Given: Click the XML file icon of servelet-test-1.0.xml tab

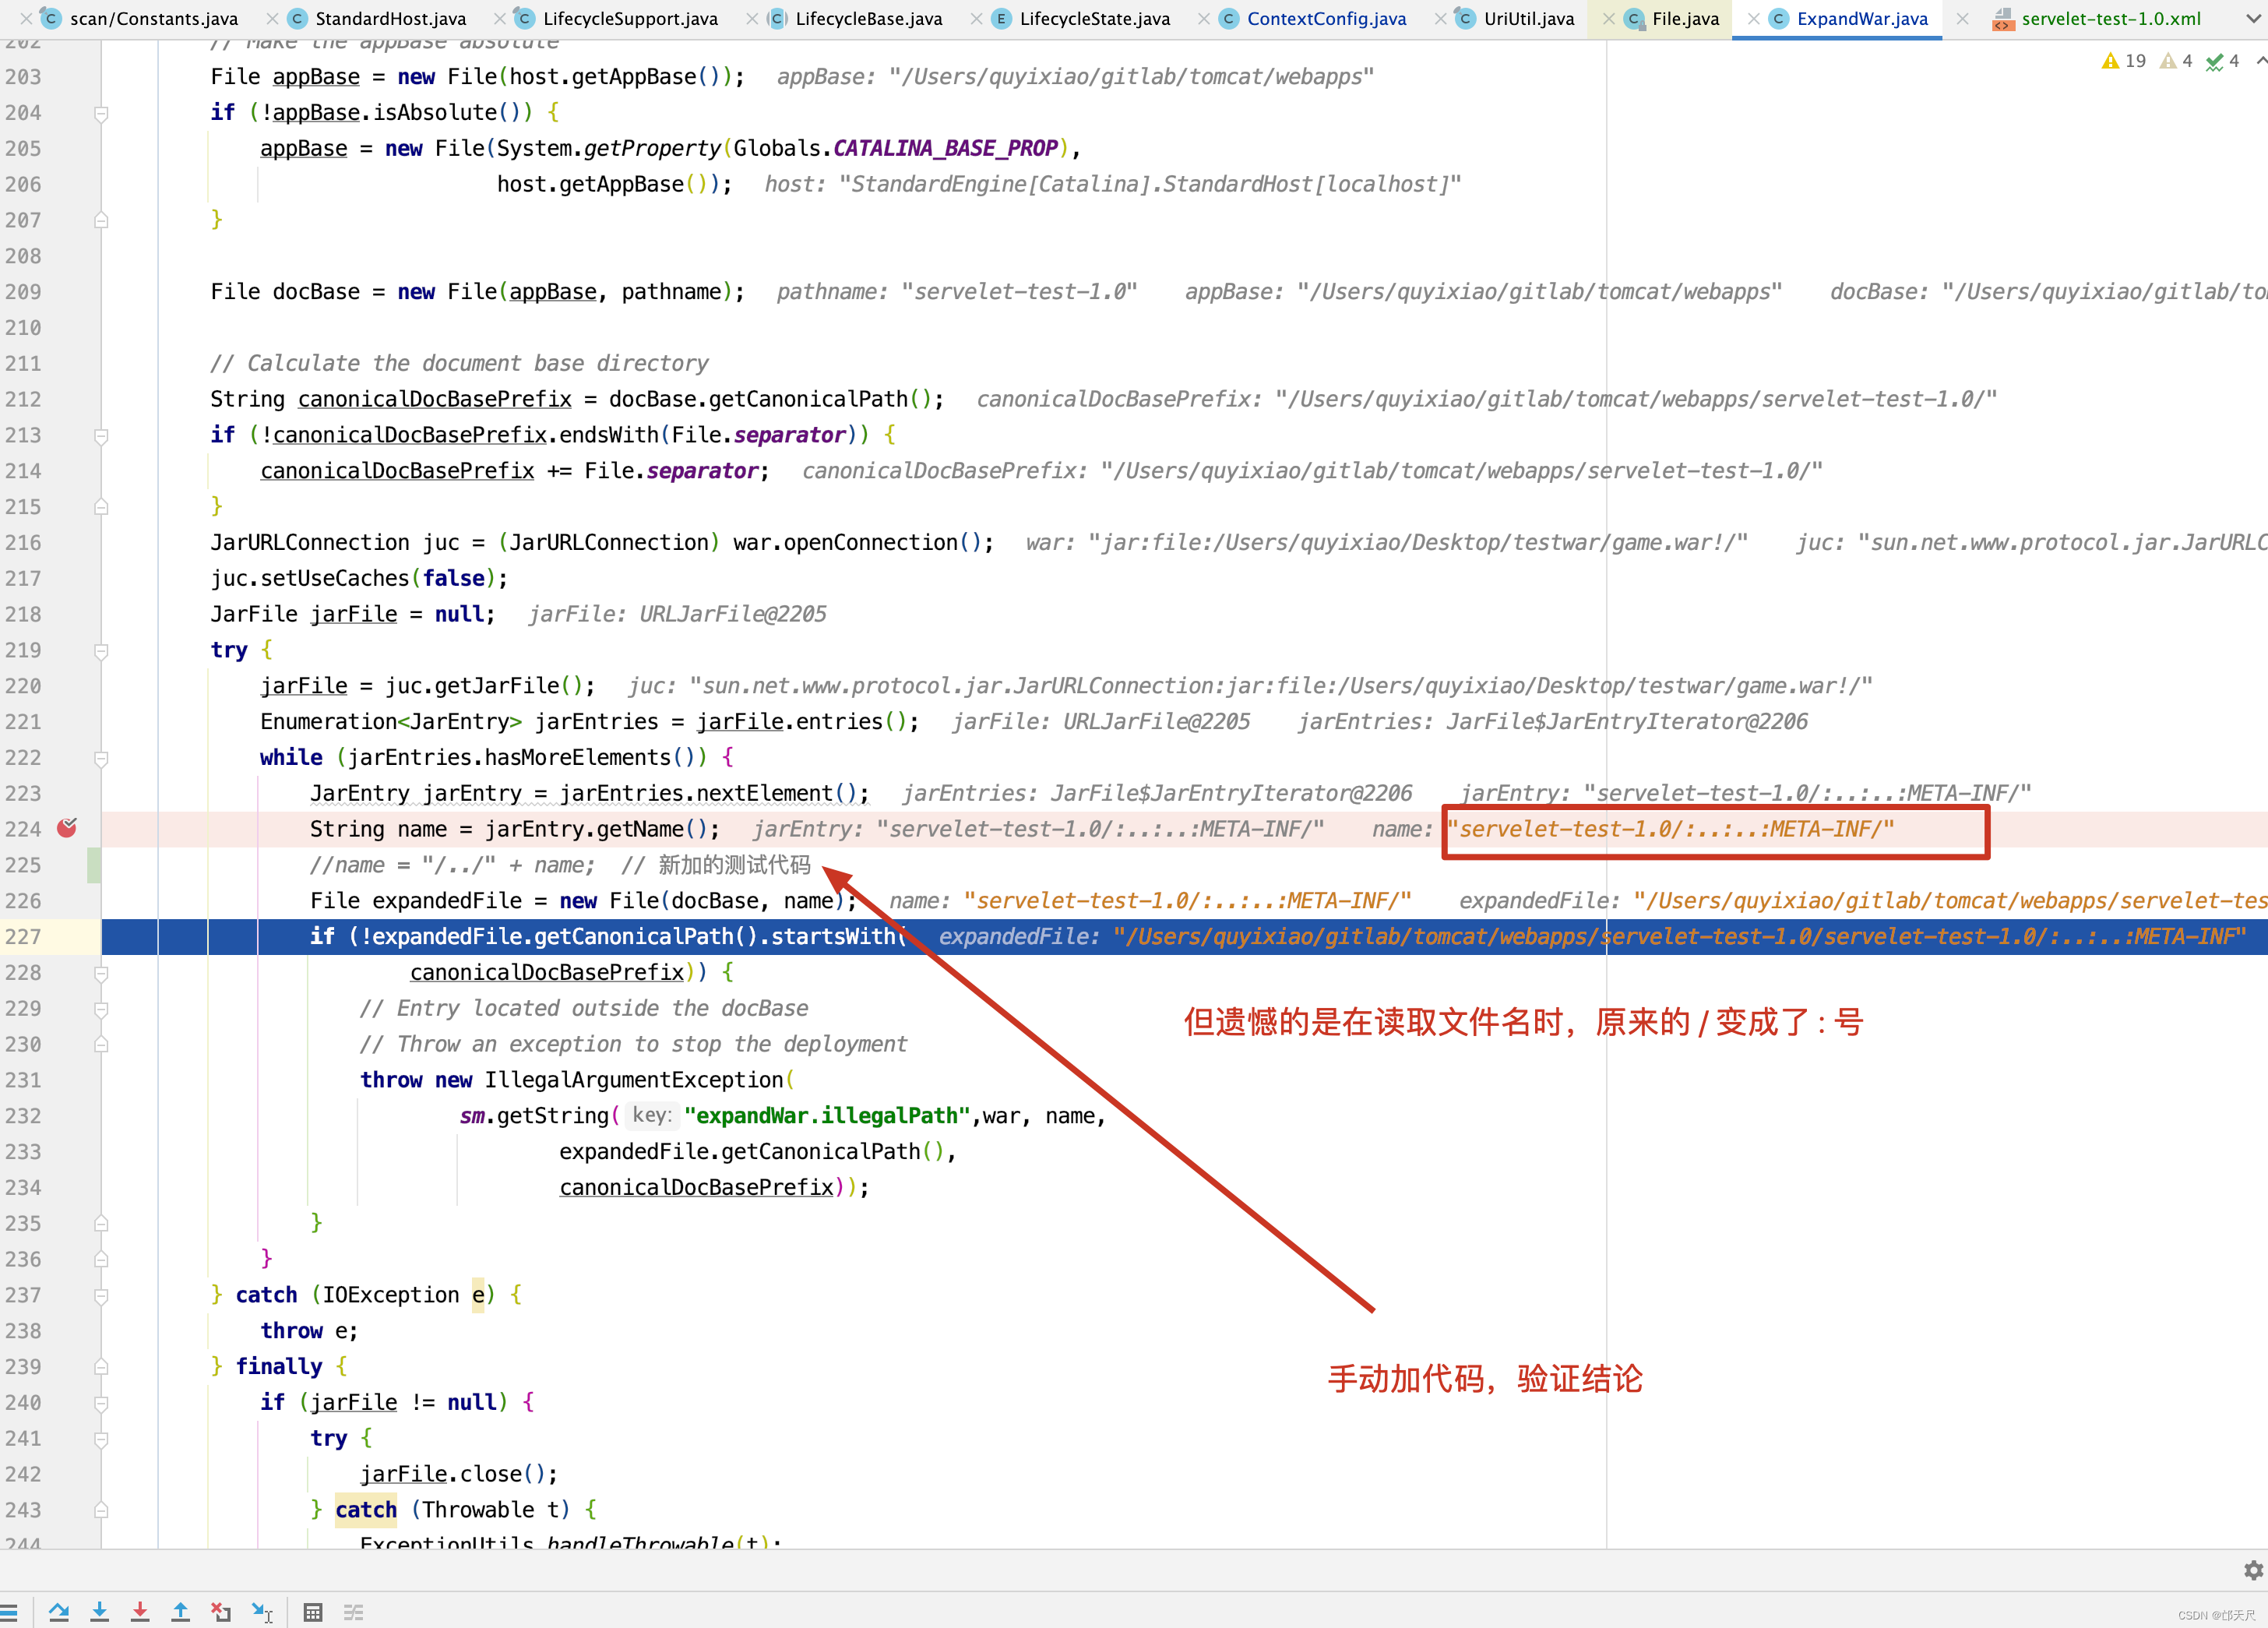Looking at the screenshot, I should [x=2003, y=19].
